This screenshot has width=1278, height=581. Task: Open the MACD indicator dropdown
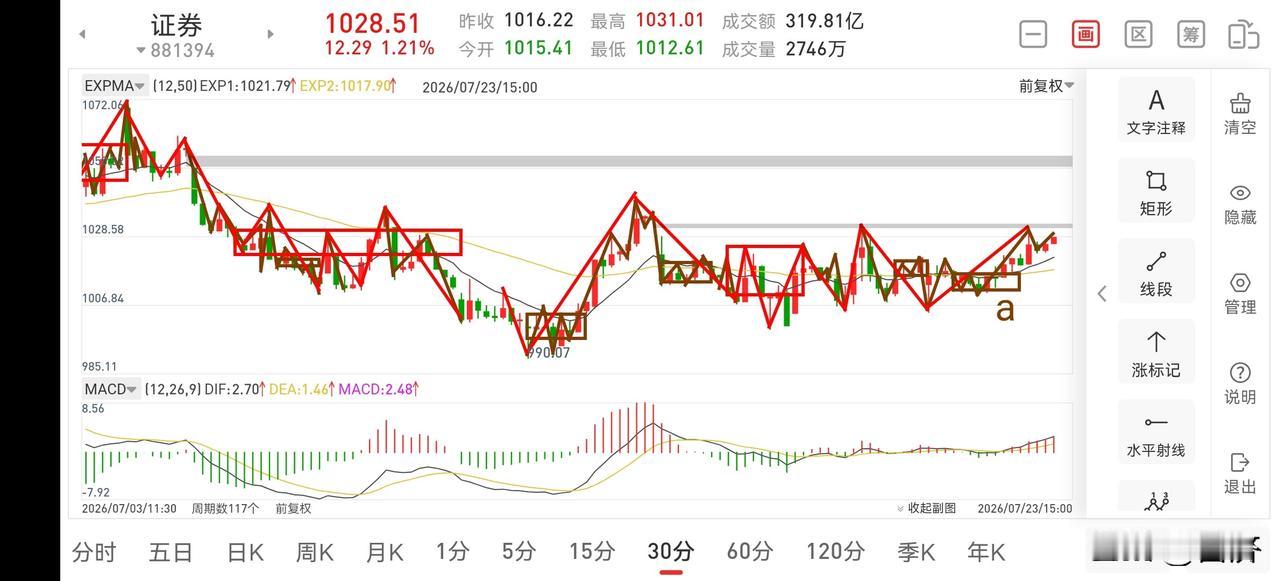click(x=110, y=389)
